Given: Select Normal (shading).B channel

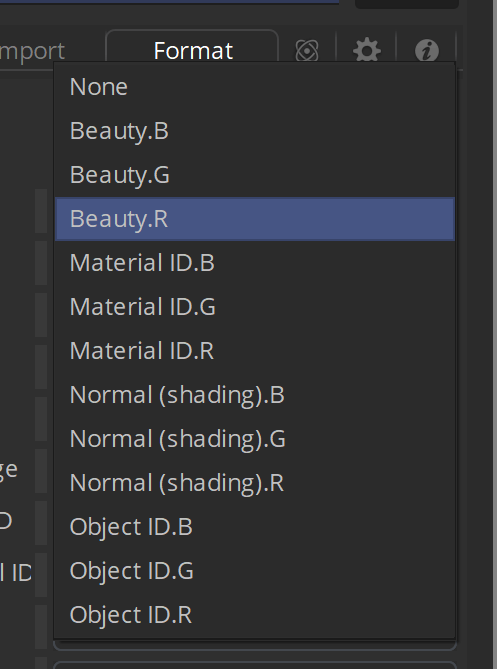Looking at the screenshot, I should coord(255,395).
